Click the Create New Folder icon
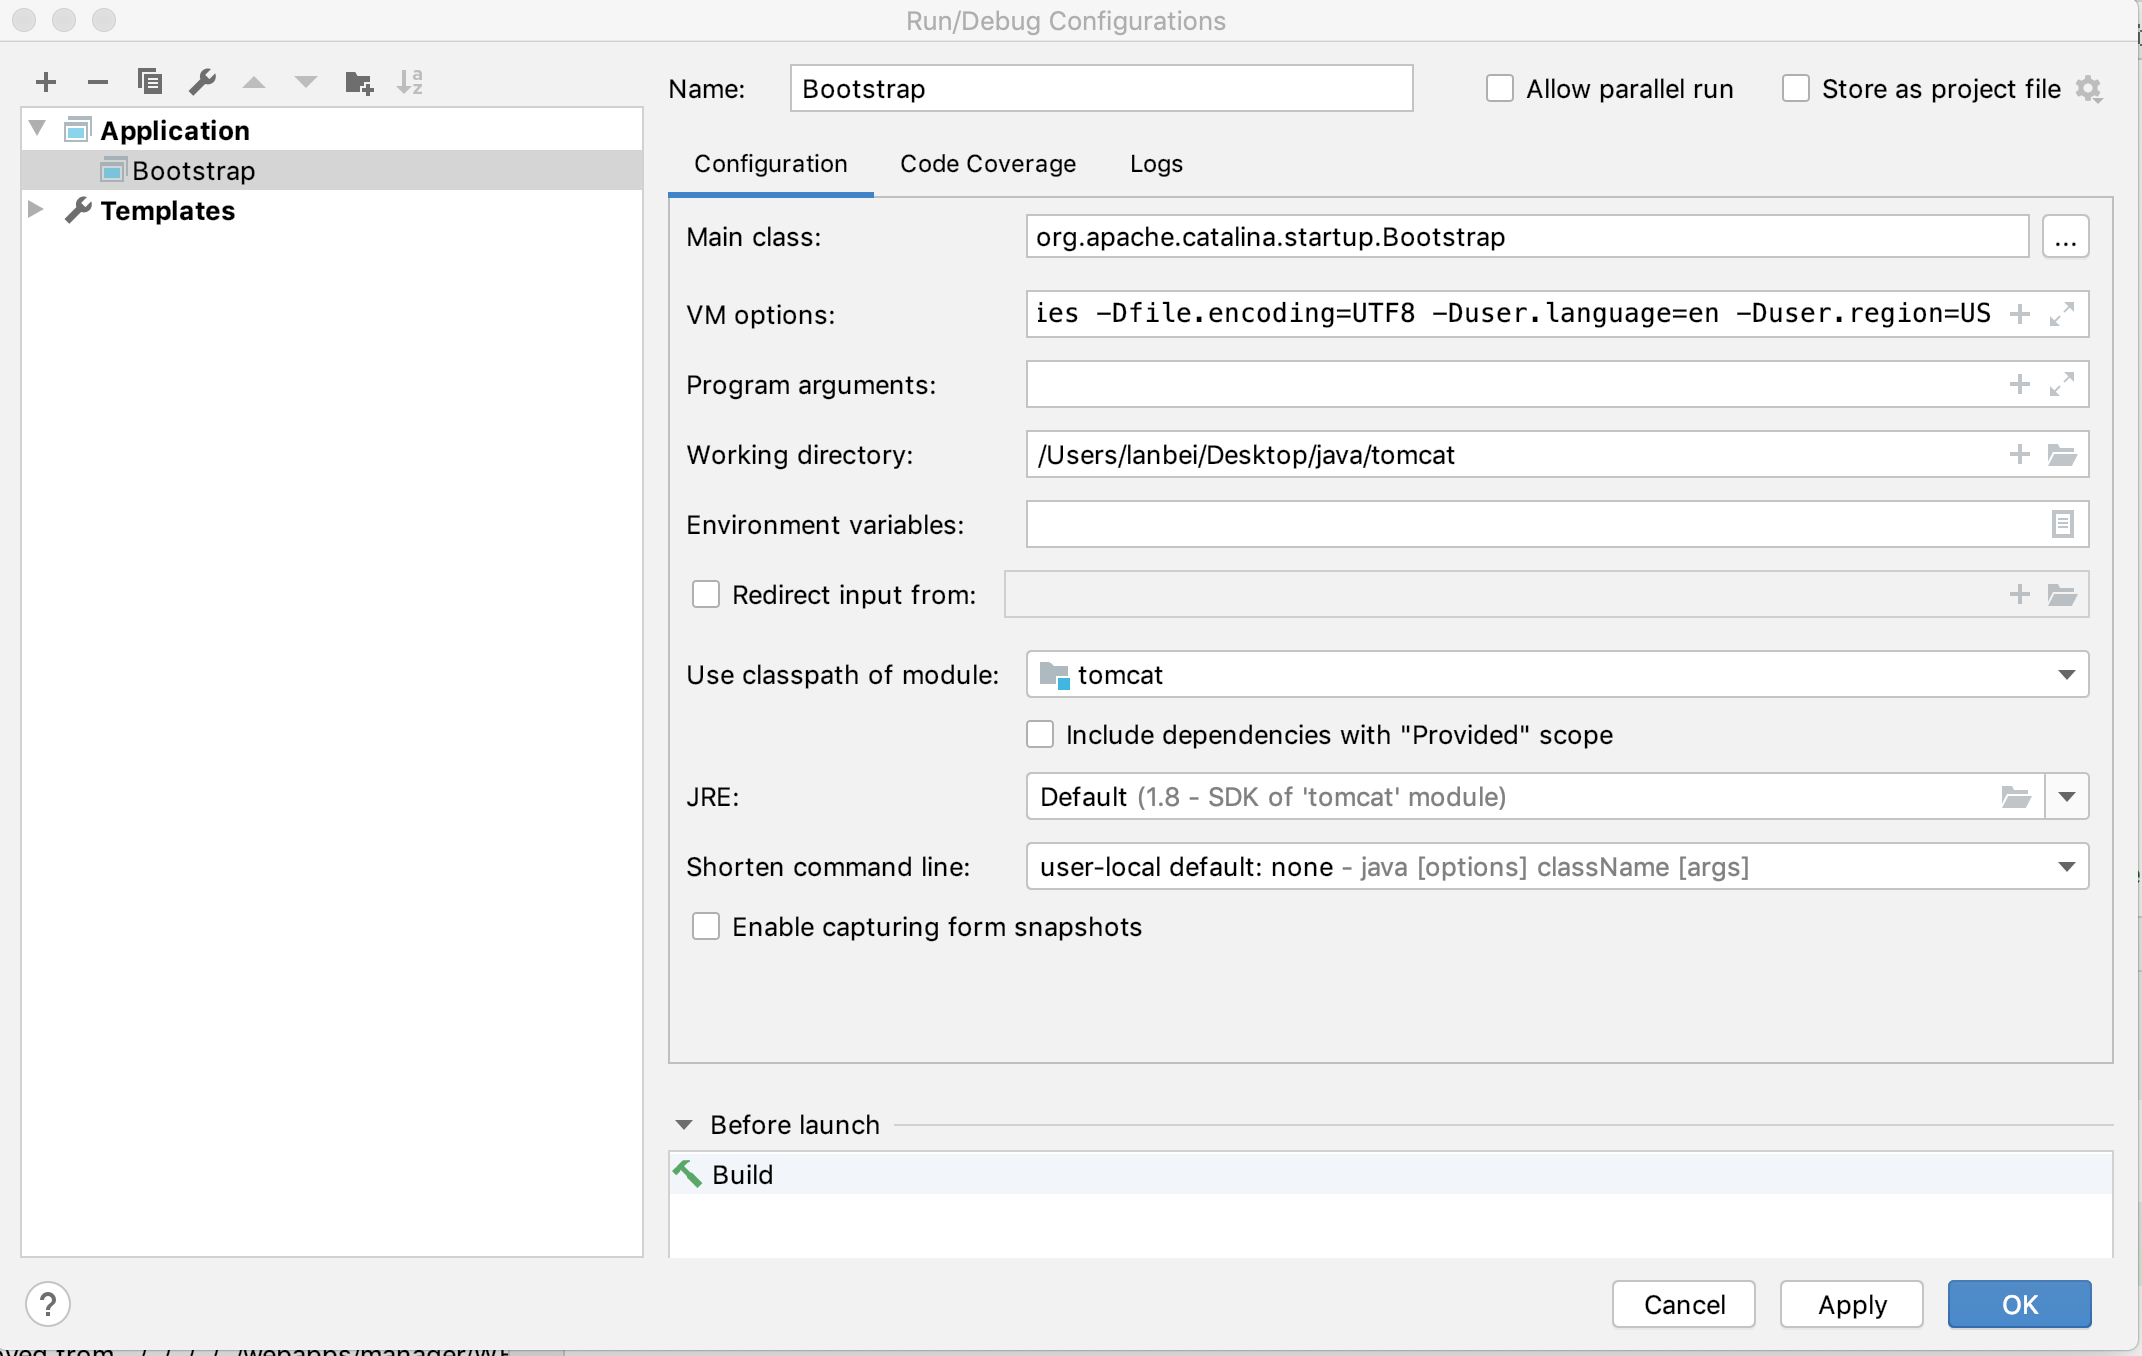The height and width of the screenshot is (1356, 2142). (359, 82)
